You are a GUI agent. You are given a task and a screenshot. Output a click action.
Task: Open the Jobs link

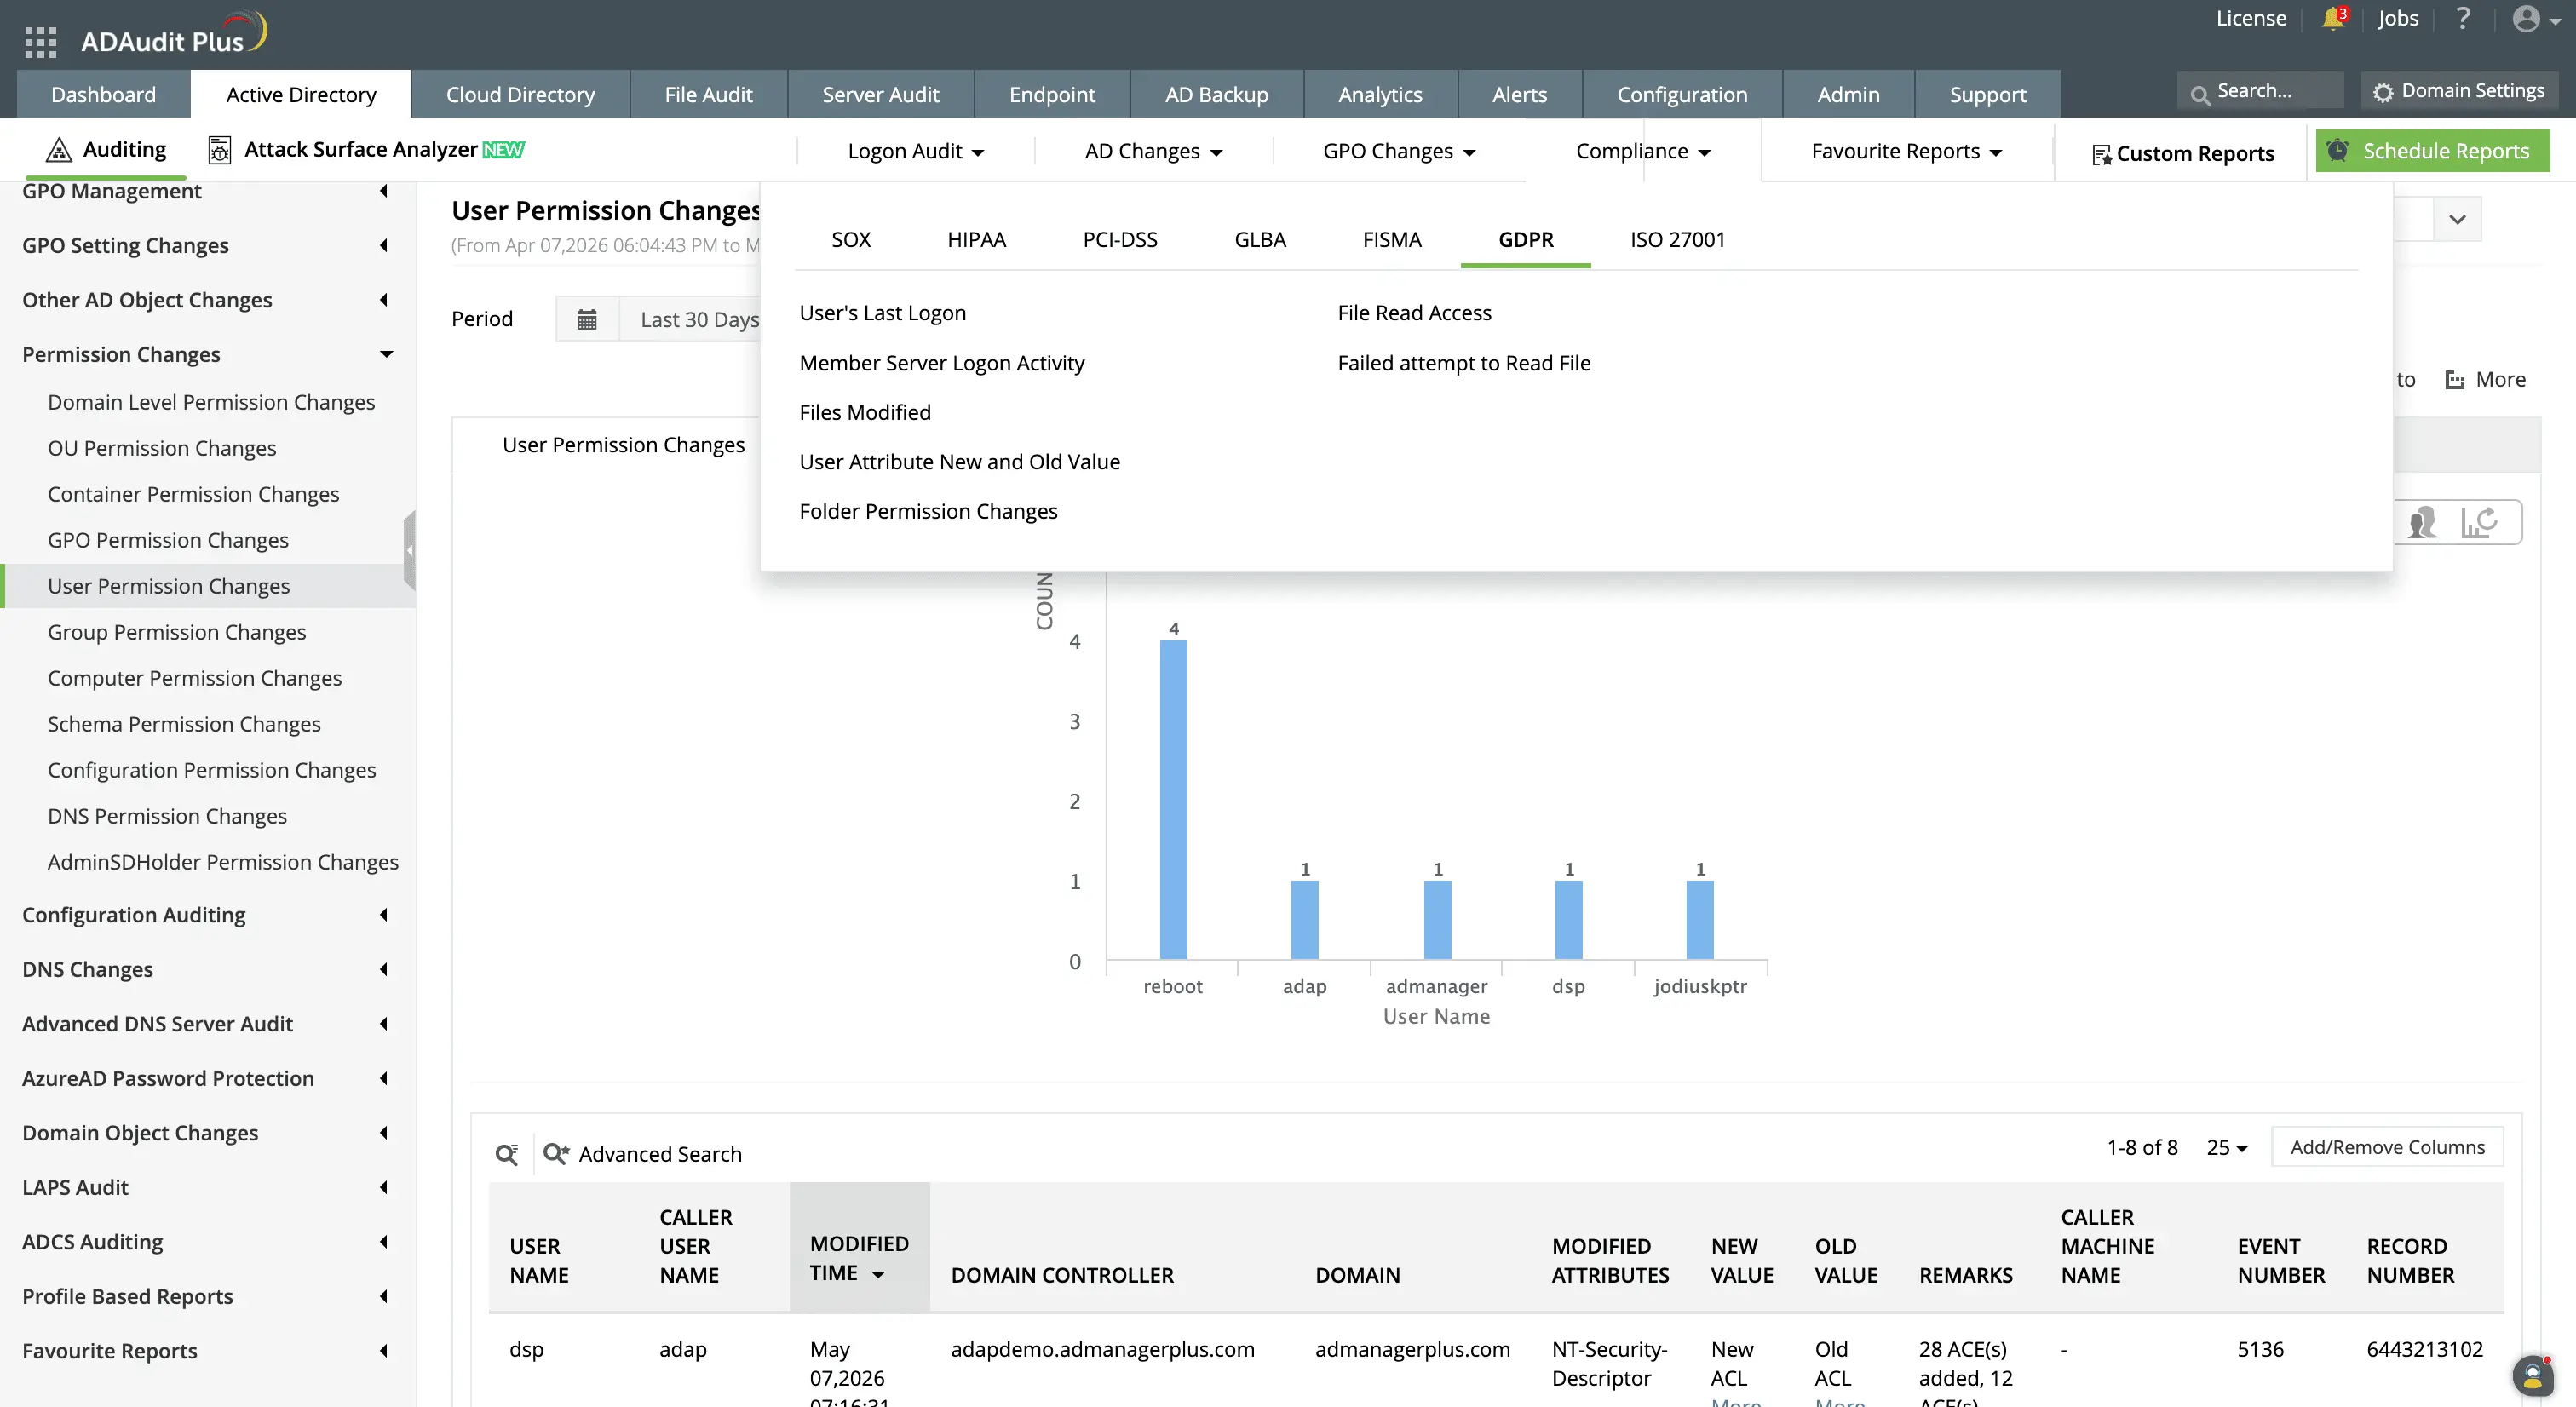[2397, 18]
